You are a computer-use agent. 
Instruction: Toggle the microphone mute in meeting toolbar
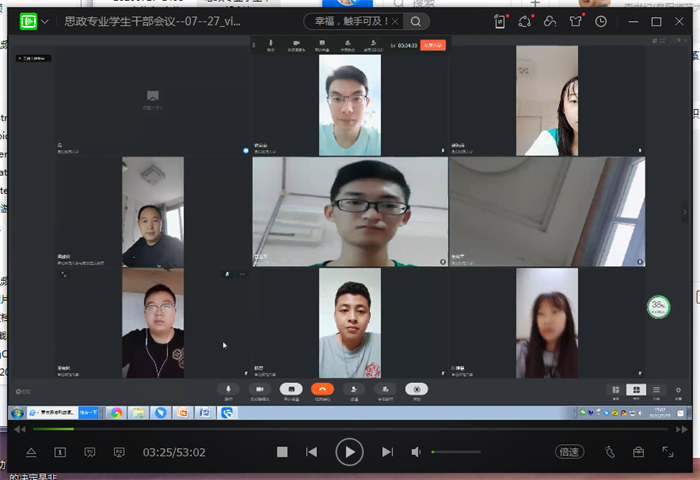pyautogui.click(x=229, y=389)
